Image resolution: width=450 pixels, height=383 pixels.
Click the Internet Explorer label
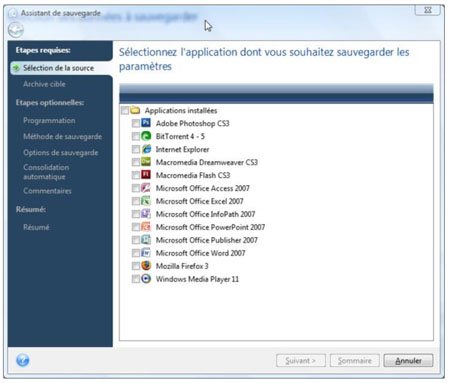(x=182, y=149)
